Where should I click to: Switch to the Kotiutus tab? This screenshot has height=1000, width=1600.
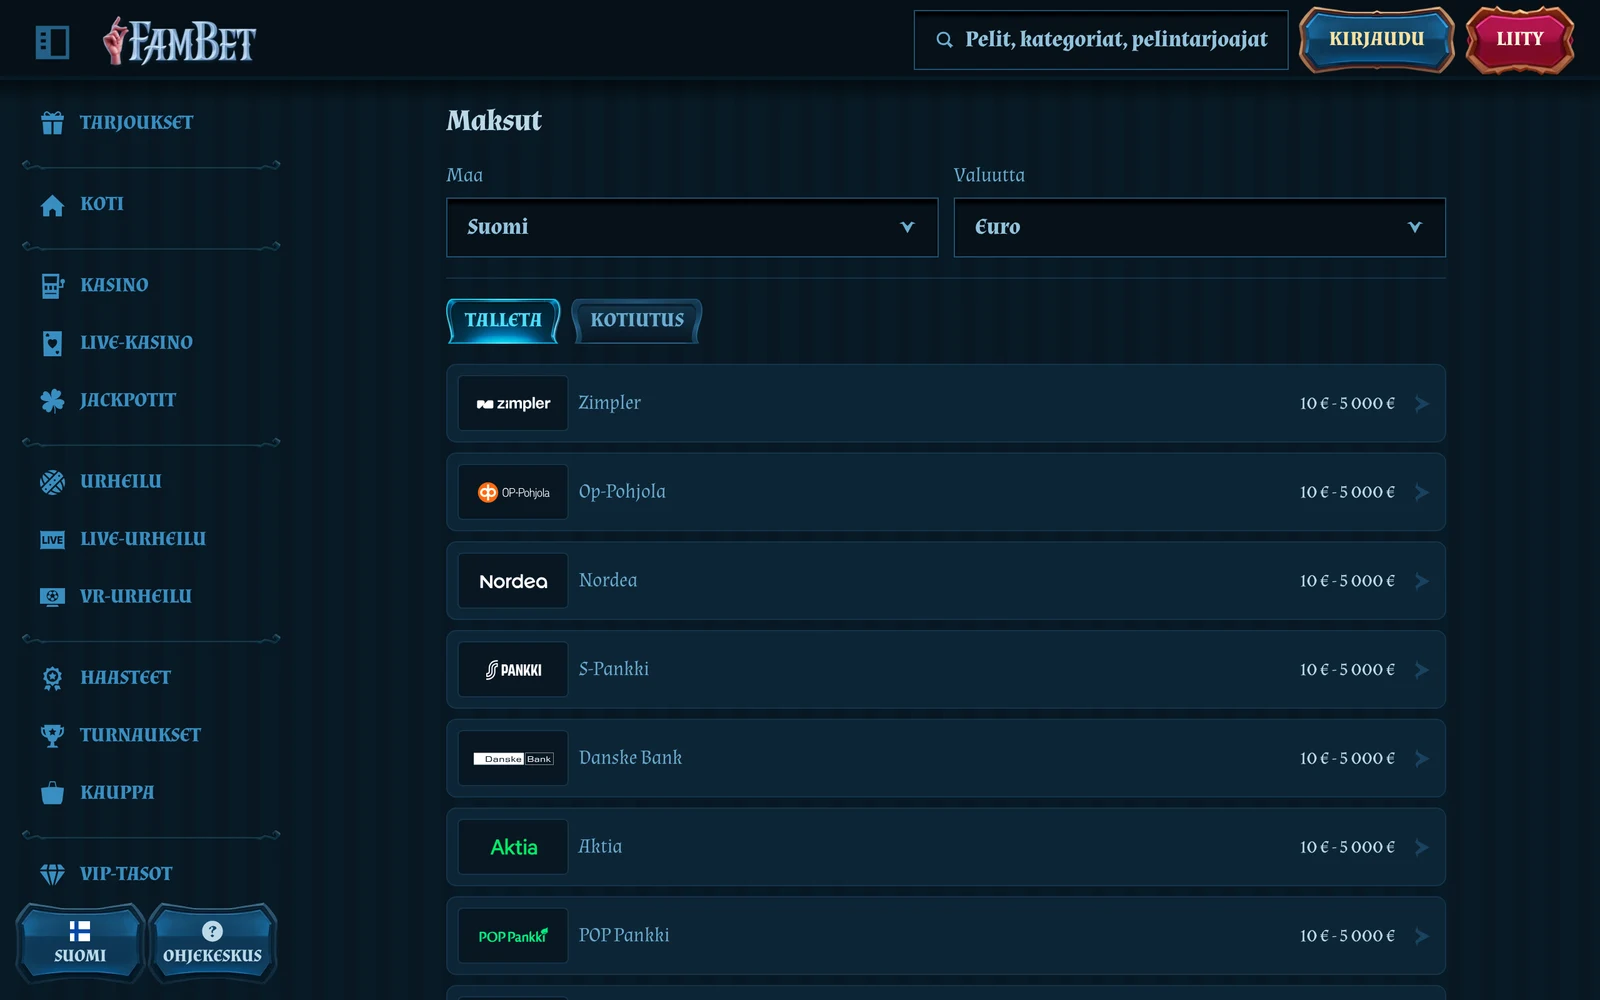pyautogui.click(x=637, y=321)
